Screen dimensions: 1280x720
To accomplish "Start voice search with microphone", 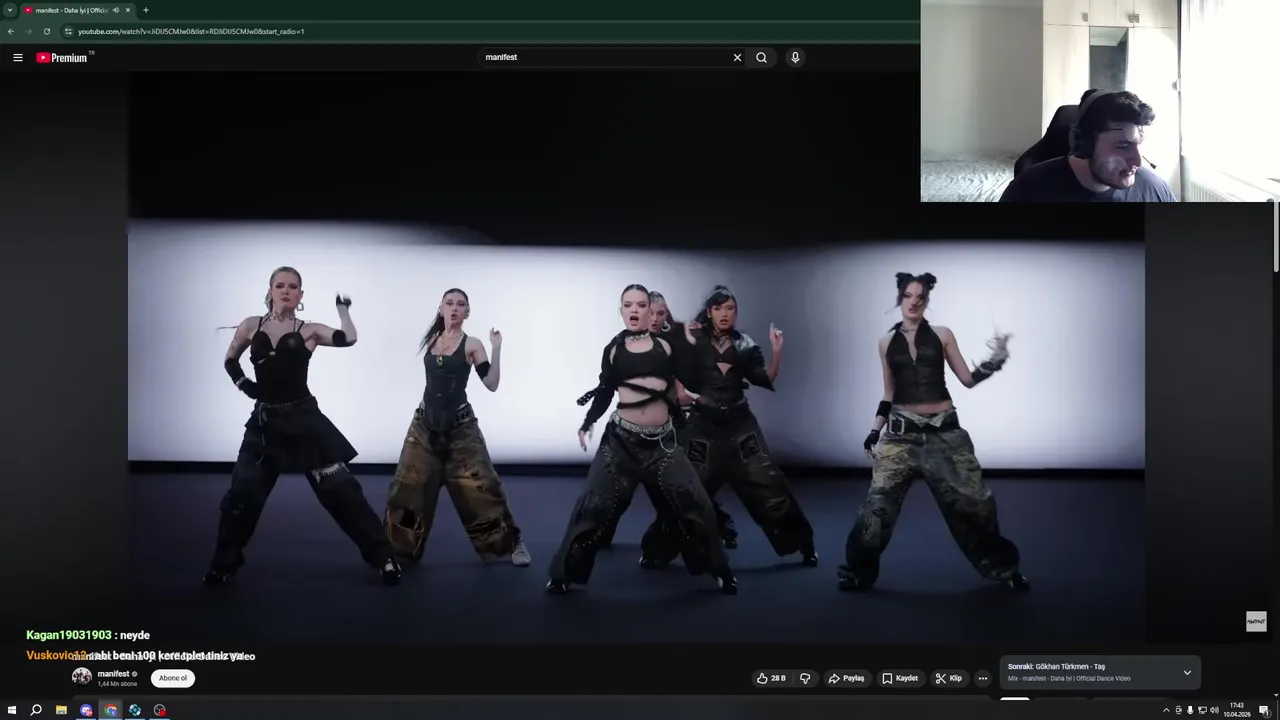I will pyautogui.click(x=795, y=57).
